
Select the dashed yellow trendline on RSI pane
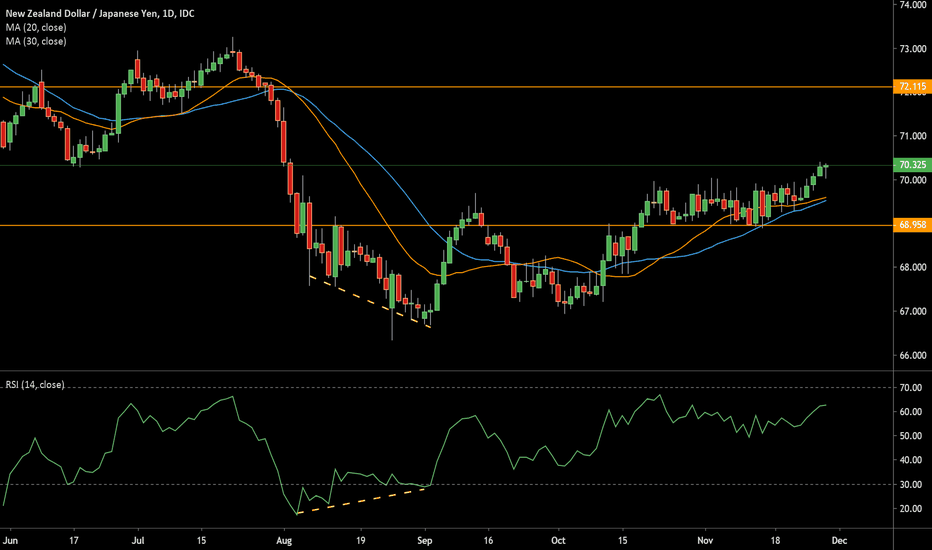(x=363, y=500)
